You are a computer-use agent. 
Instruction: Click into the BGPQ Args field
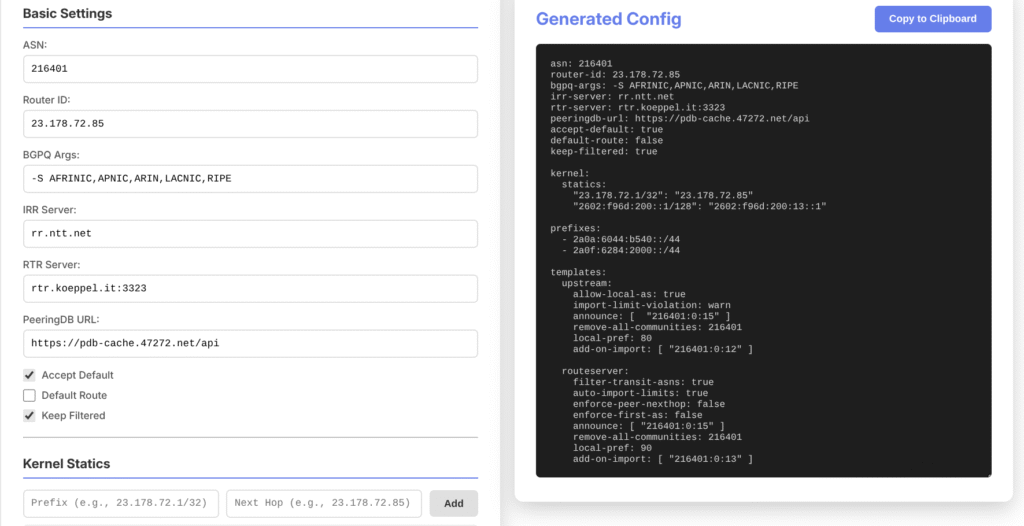pyautogui.click(x=249, y=179)
